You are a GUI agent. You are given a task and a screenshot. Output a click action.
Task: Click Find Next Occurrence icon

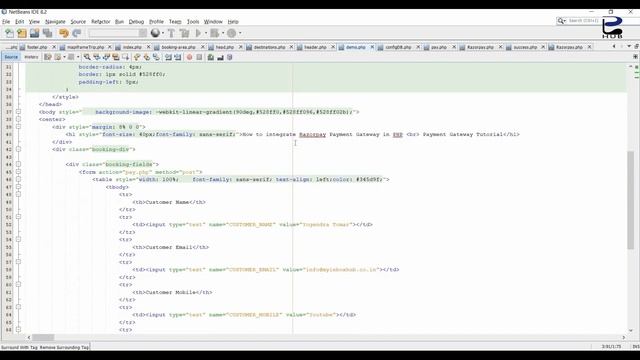coord(106,58)
